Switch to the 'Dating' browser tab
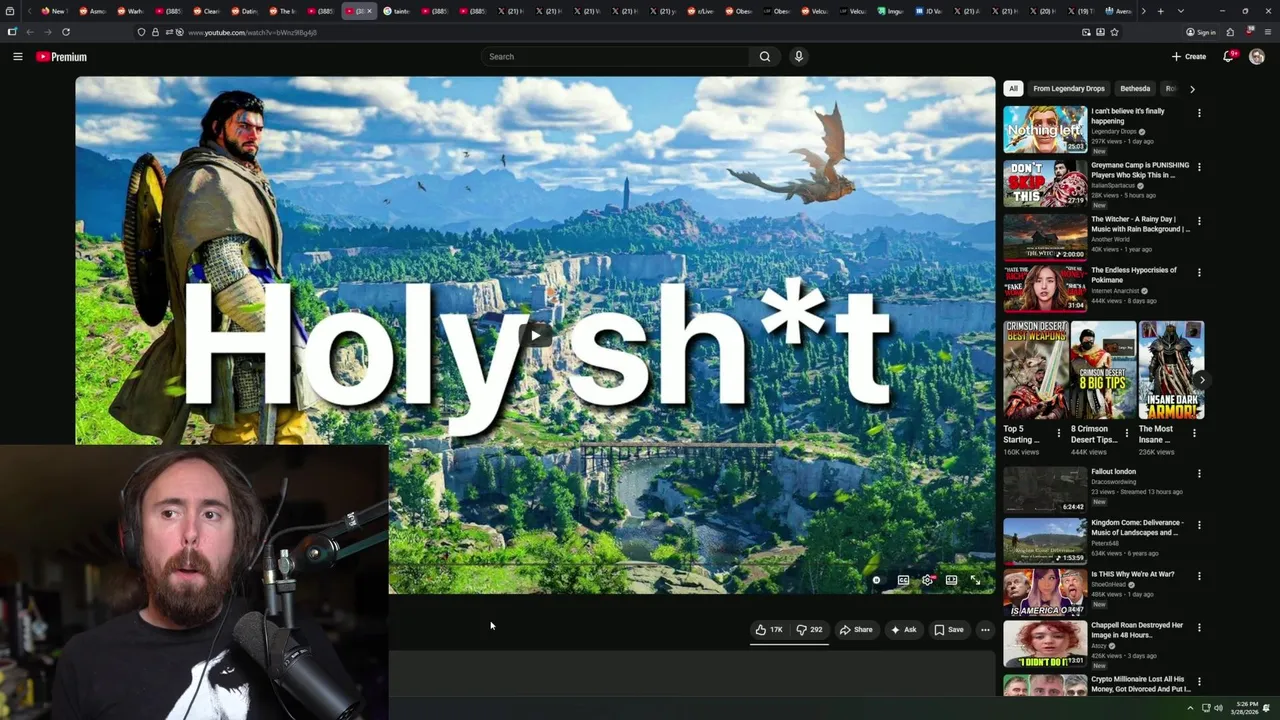Viewport: 1280px width, 720px height. tap(244, 11)
